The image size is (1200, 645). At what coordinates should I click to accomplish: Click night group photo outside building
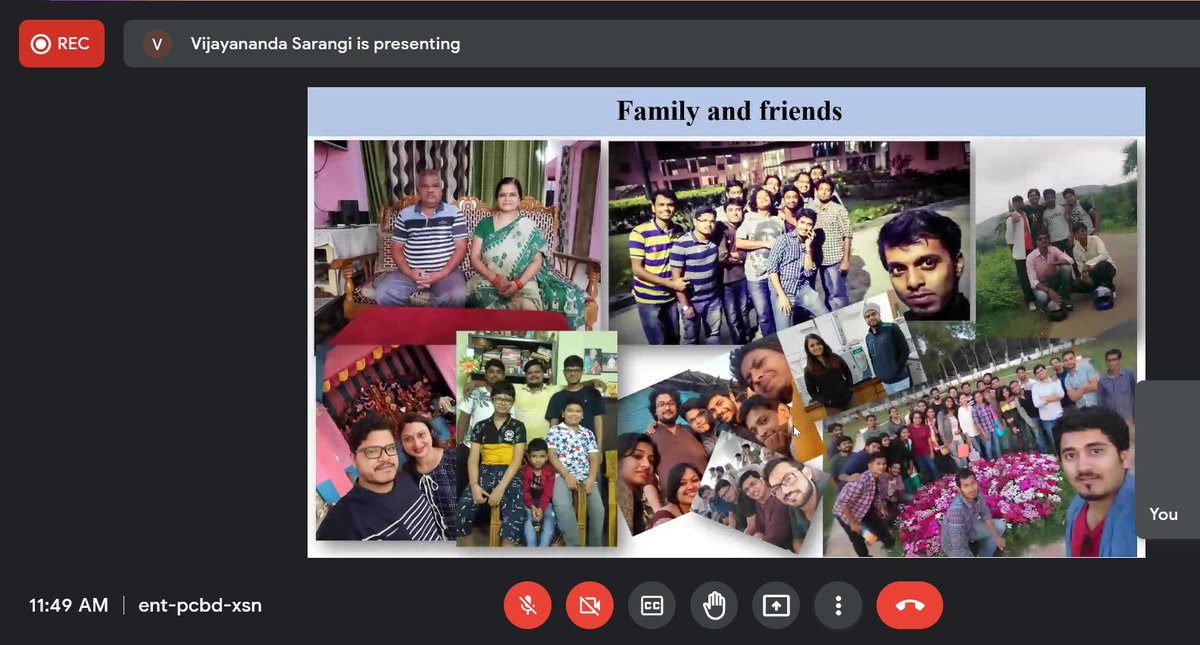click(789, 231)
